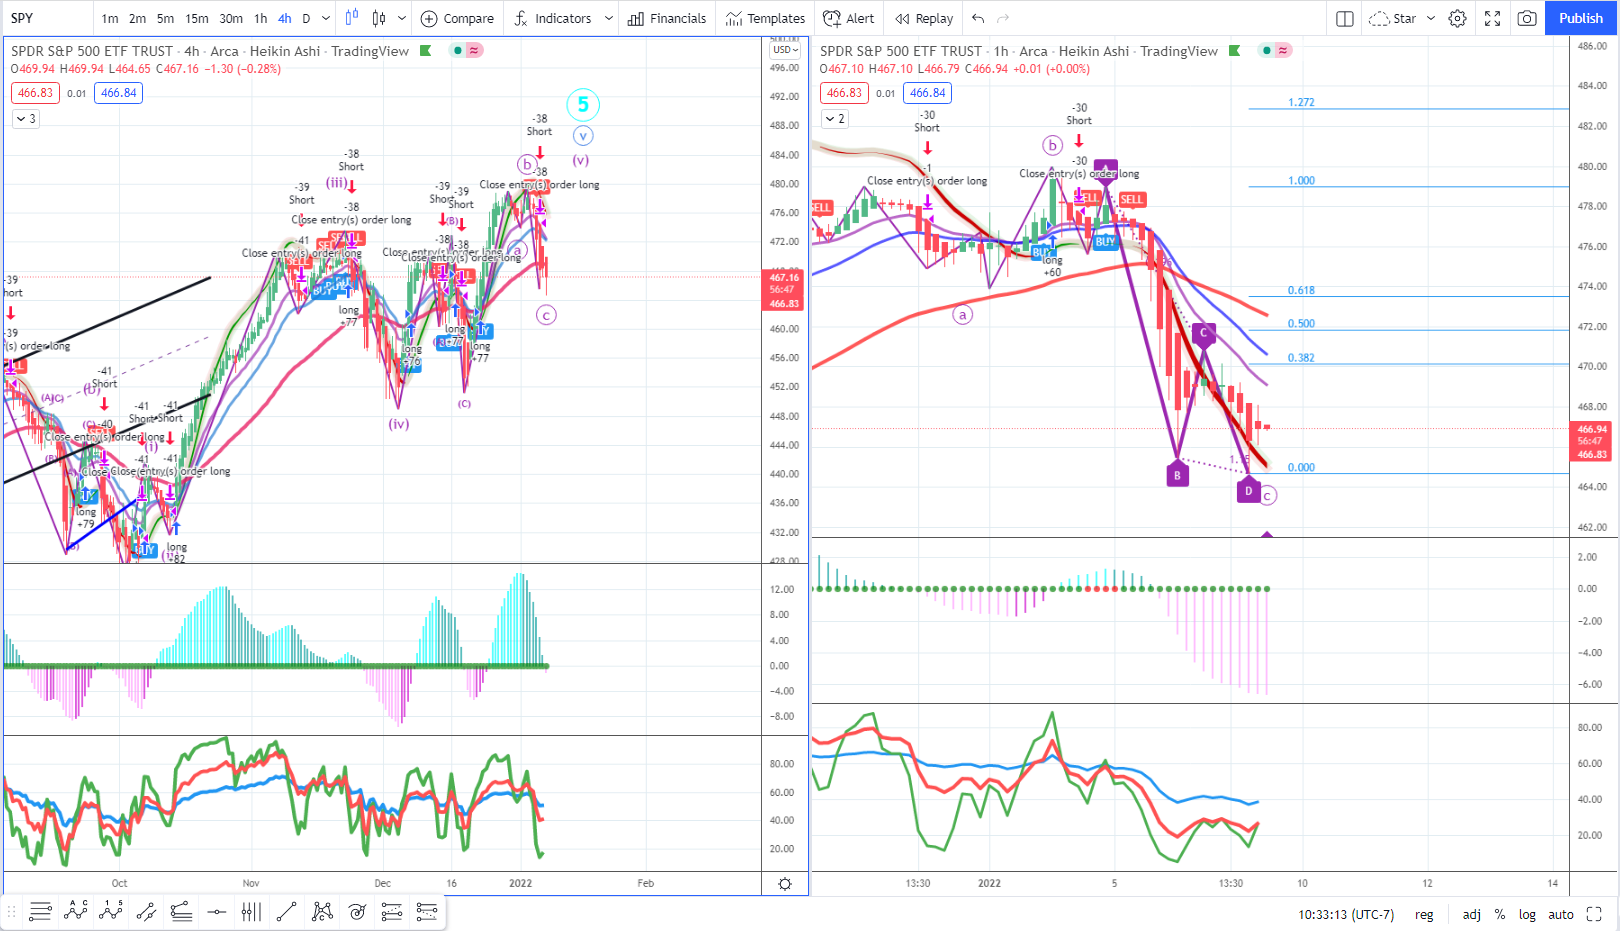Viewport: 1620px width, 931px height.
Task: Open the timeframe interval dropdown arrow
Action: click(x=326, y=18)
